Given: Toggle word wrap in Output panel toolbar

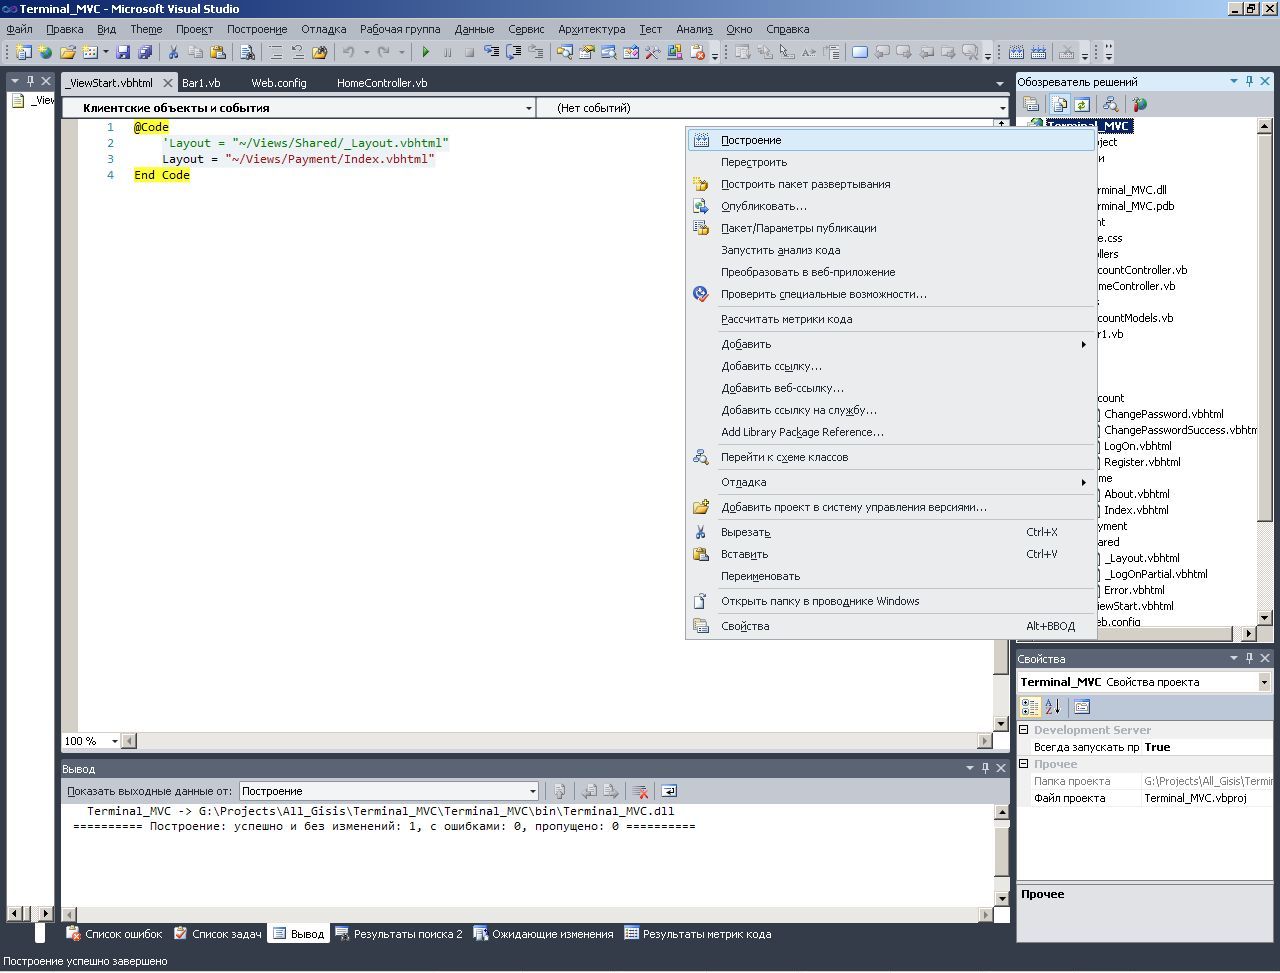Looking at the screenshot, I should pyautogui.click(x=669, y=791).
